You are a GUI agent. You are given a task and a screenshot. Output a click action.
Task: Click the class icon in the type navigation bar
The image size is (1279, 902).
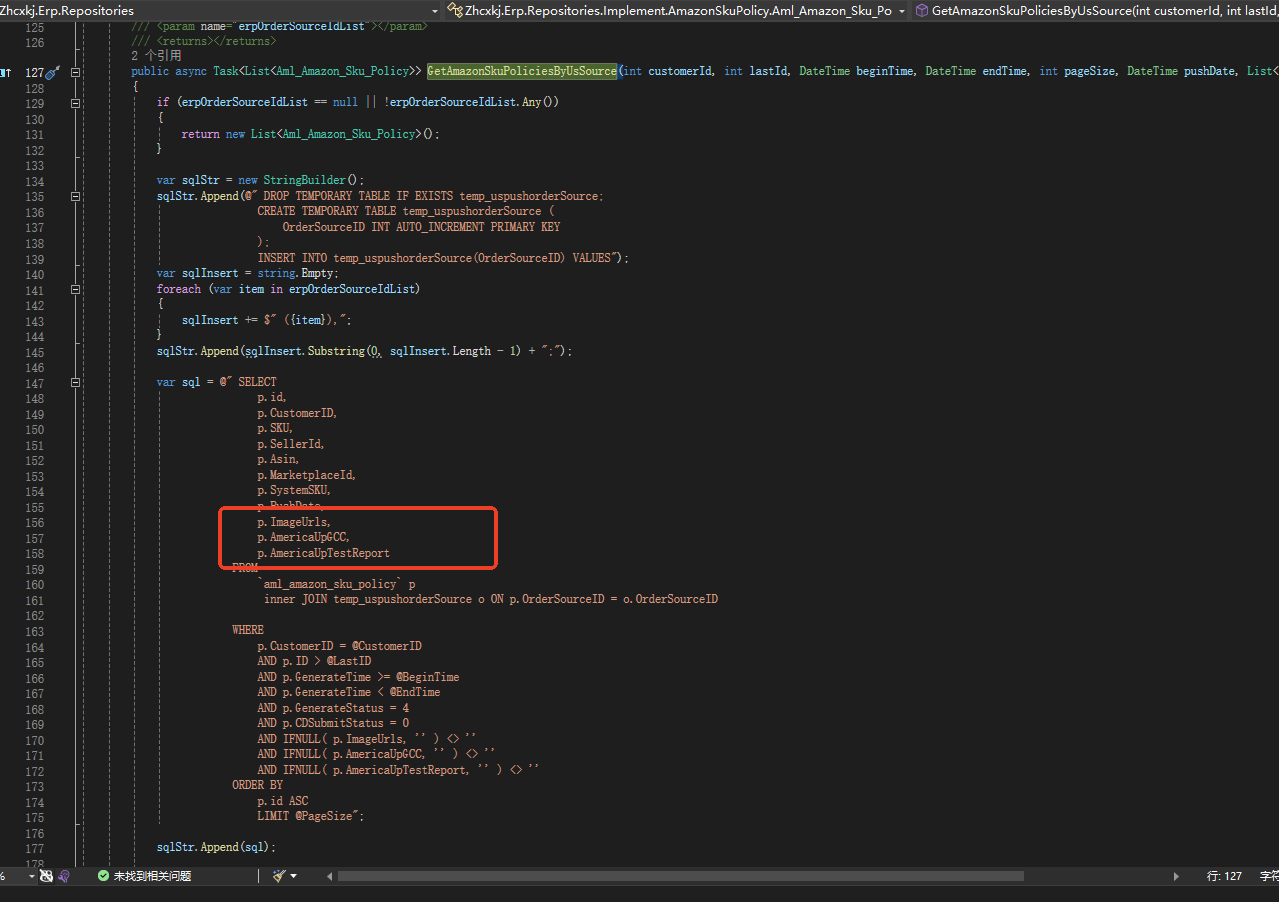pos(455,10)
